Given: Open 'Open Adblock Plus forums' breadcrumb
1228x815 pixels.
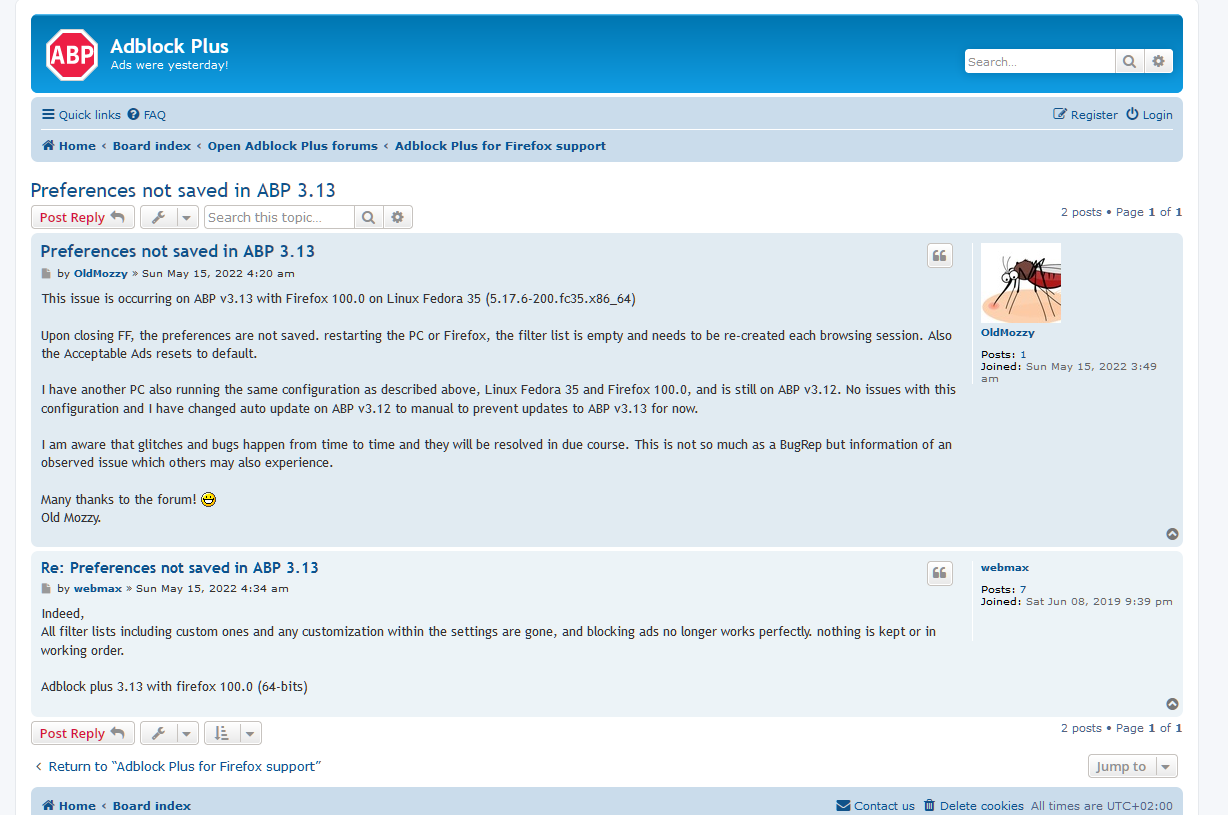Looking at the screenshot, I should point(293,146).
